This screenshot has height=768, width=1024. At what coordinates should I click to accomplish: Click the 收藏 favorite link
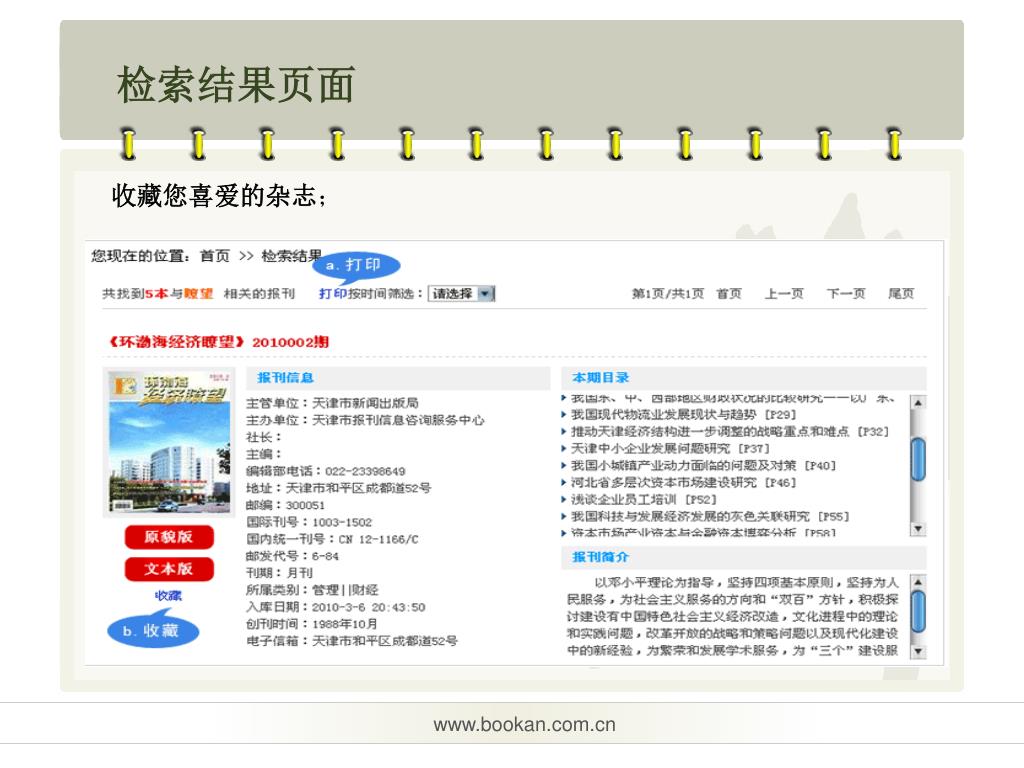pyautogui.click(x=168, y=596)
